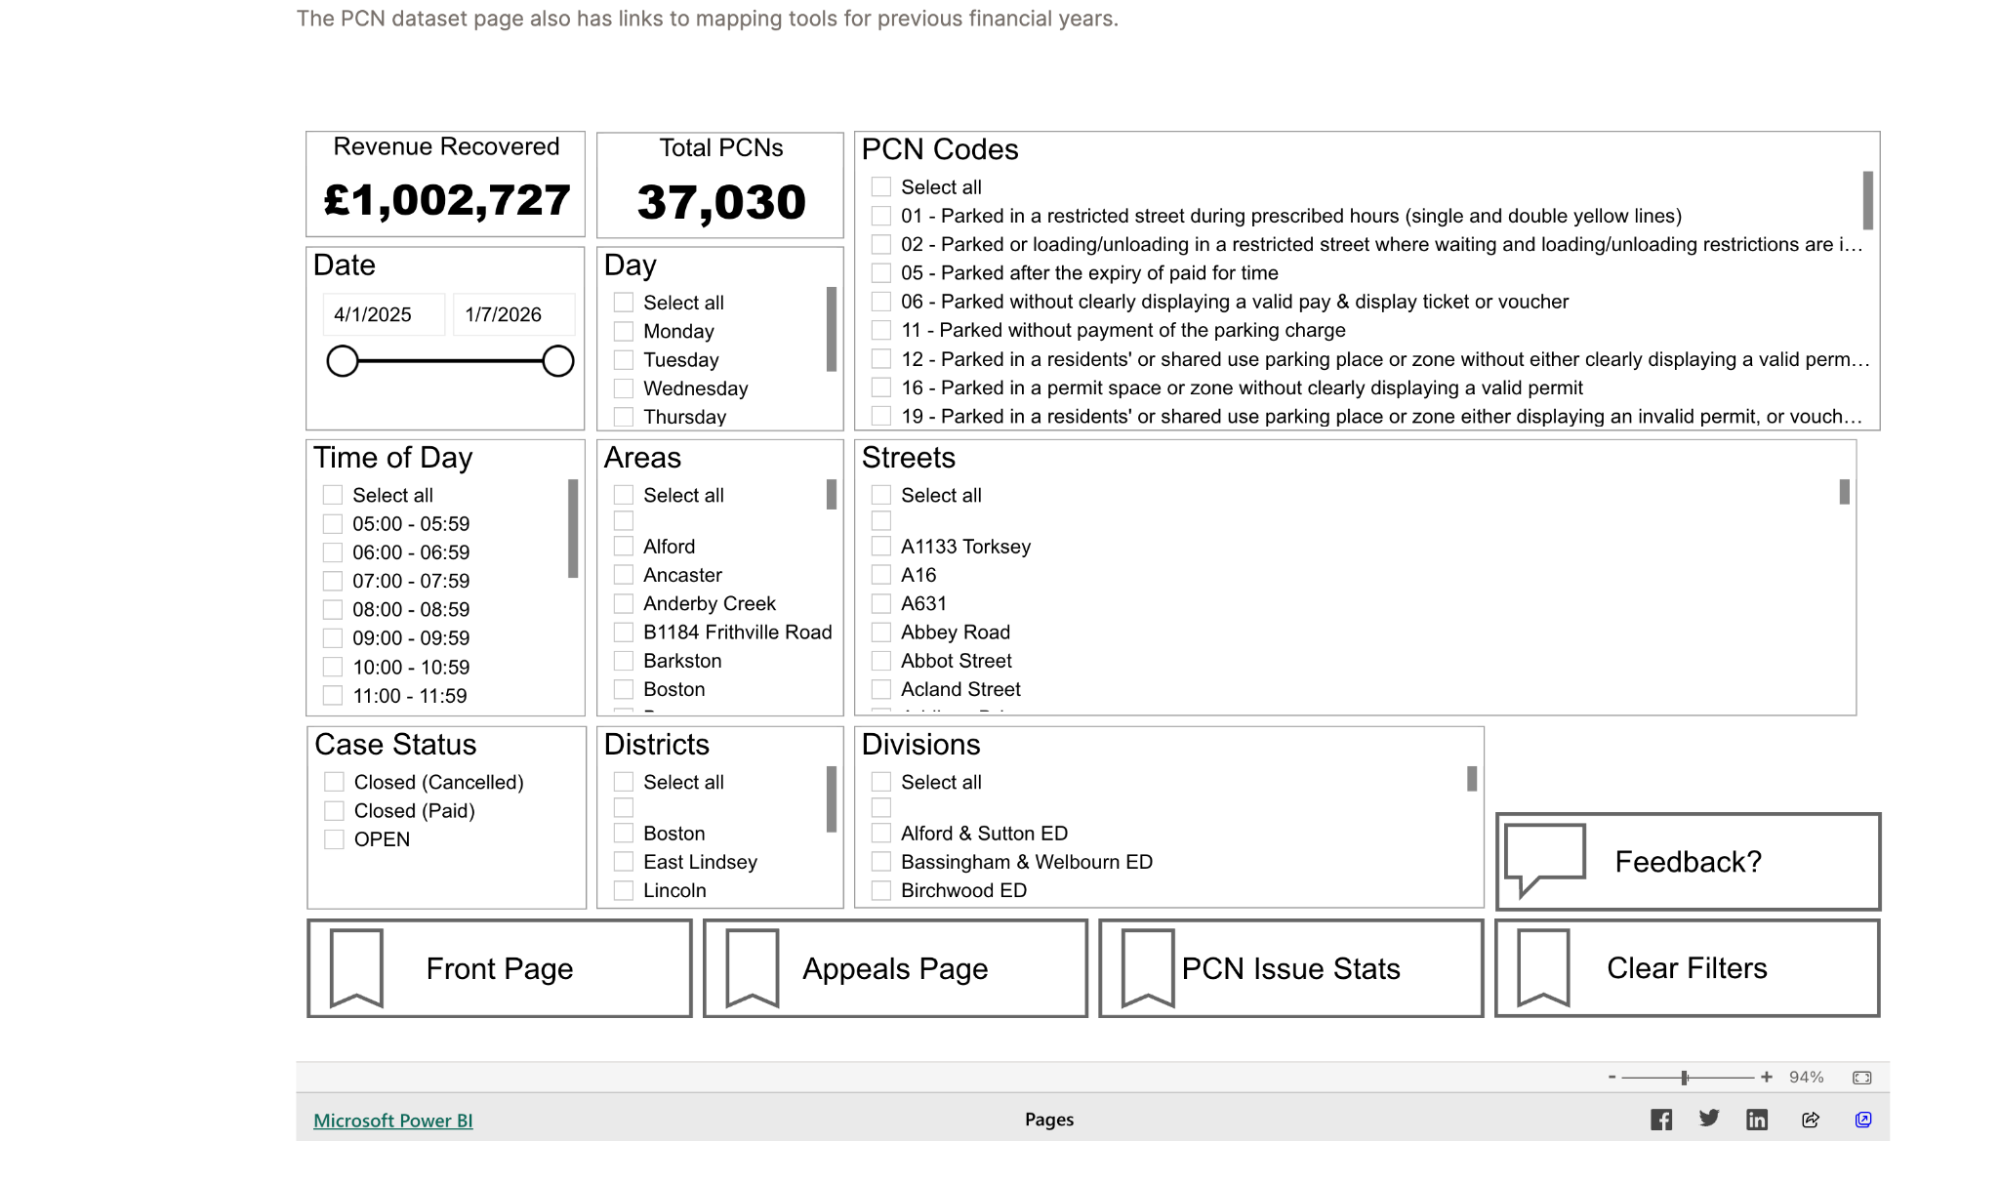This screenshot has height=1186, width=1999.
Task: Click the start date field 4/1/2025
Action: 383,314
